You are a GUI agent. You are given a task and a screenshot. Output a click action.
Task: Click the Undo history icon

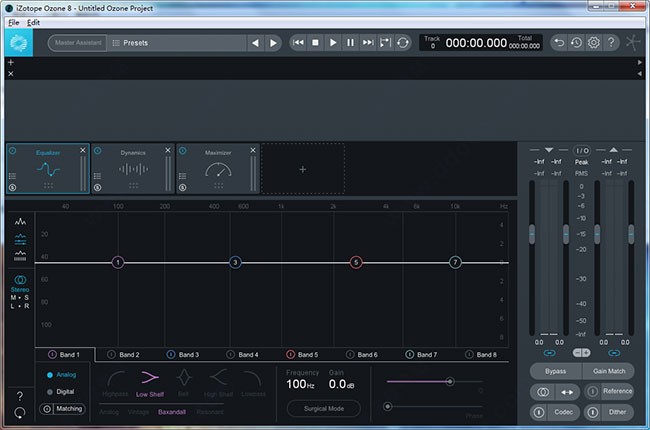[576, 43]
